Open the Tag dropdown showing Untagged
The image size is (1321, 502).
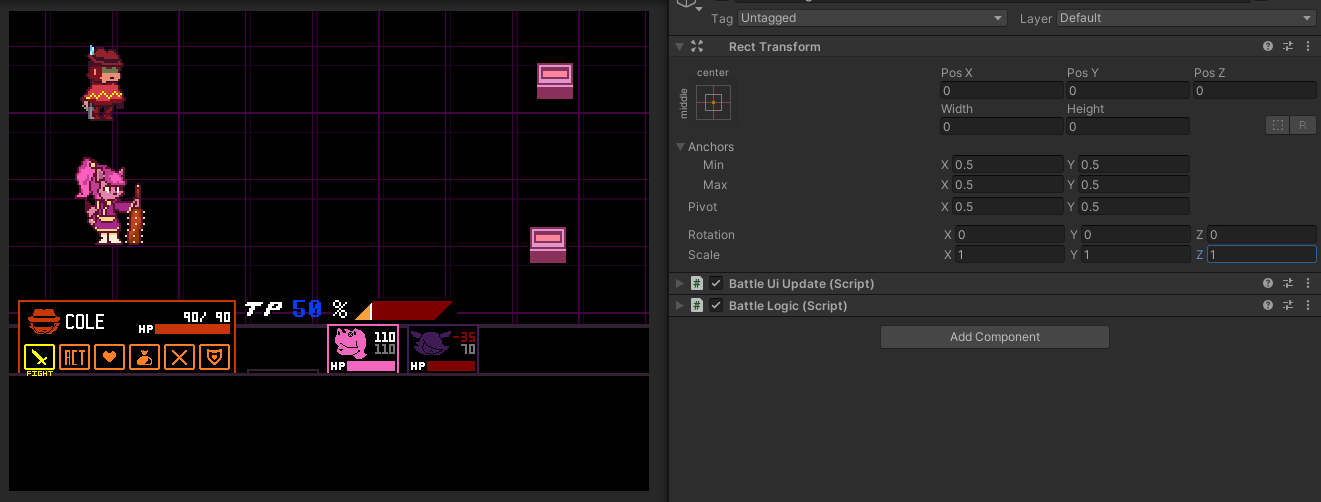pos(872,18)
